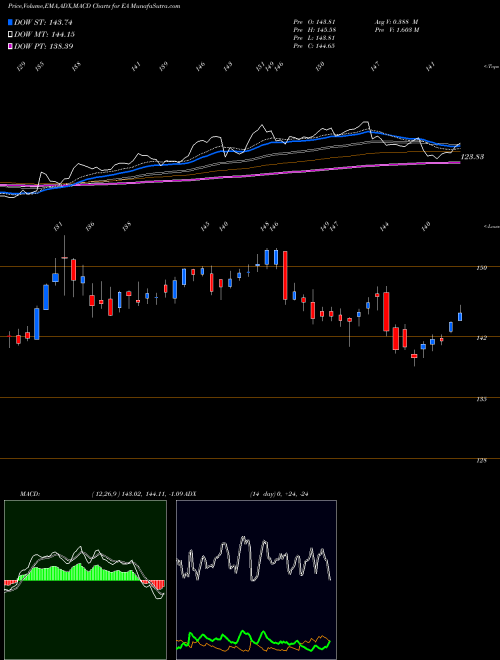Viewport: 500px width, 660px height.
Task: Select the DOW MT: 144.15 label
Action: 44,34
